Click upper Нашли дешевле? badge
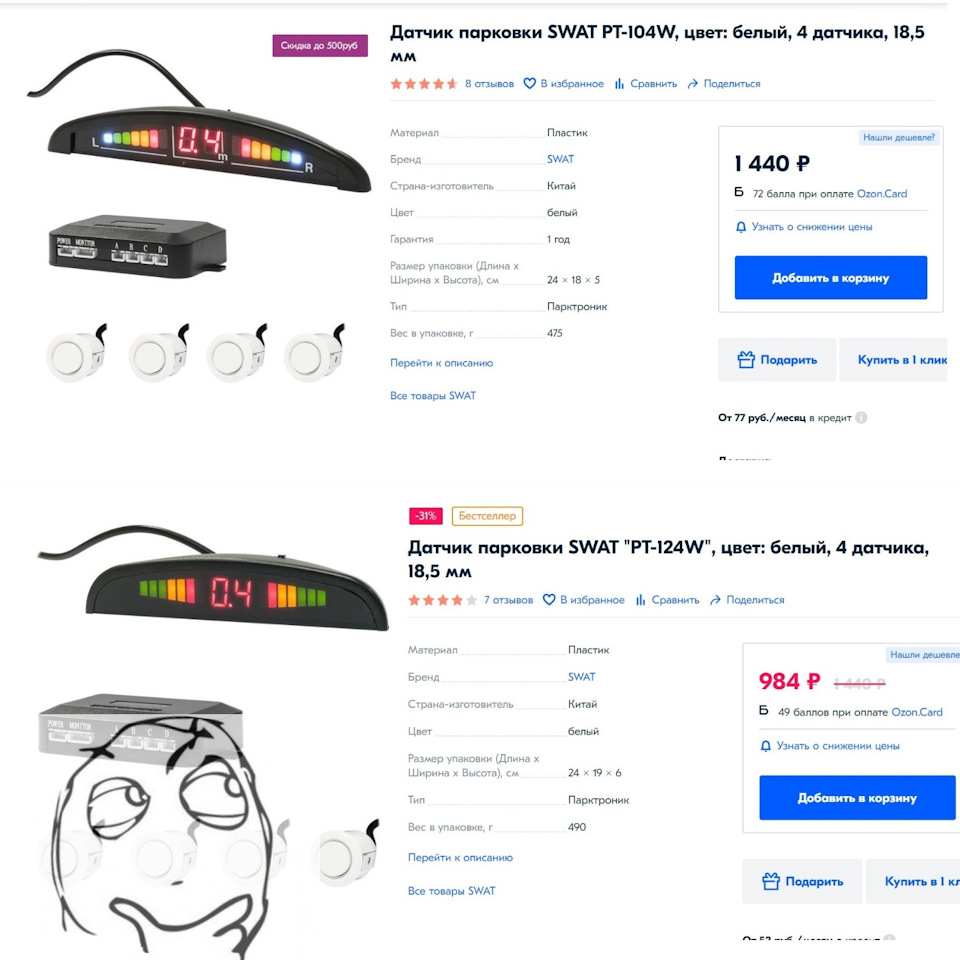 (899, 138)
